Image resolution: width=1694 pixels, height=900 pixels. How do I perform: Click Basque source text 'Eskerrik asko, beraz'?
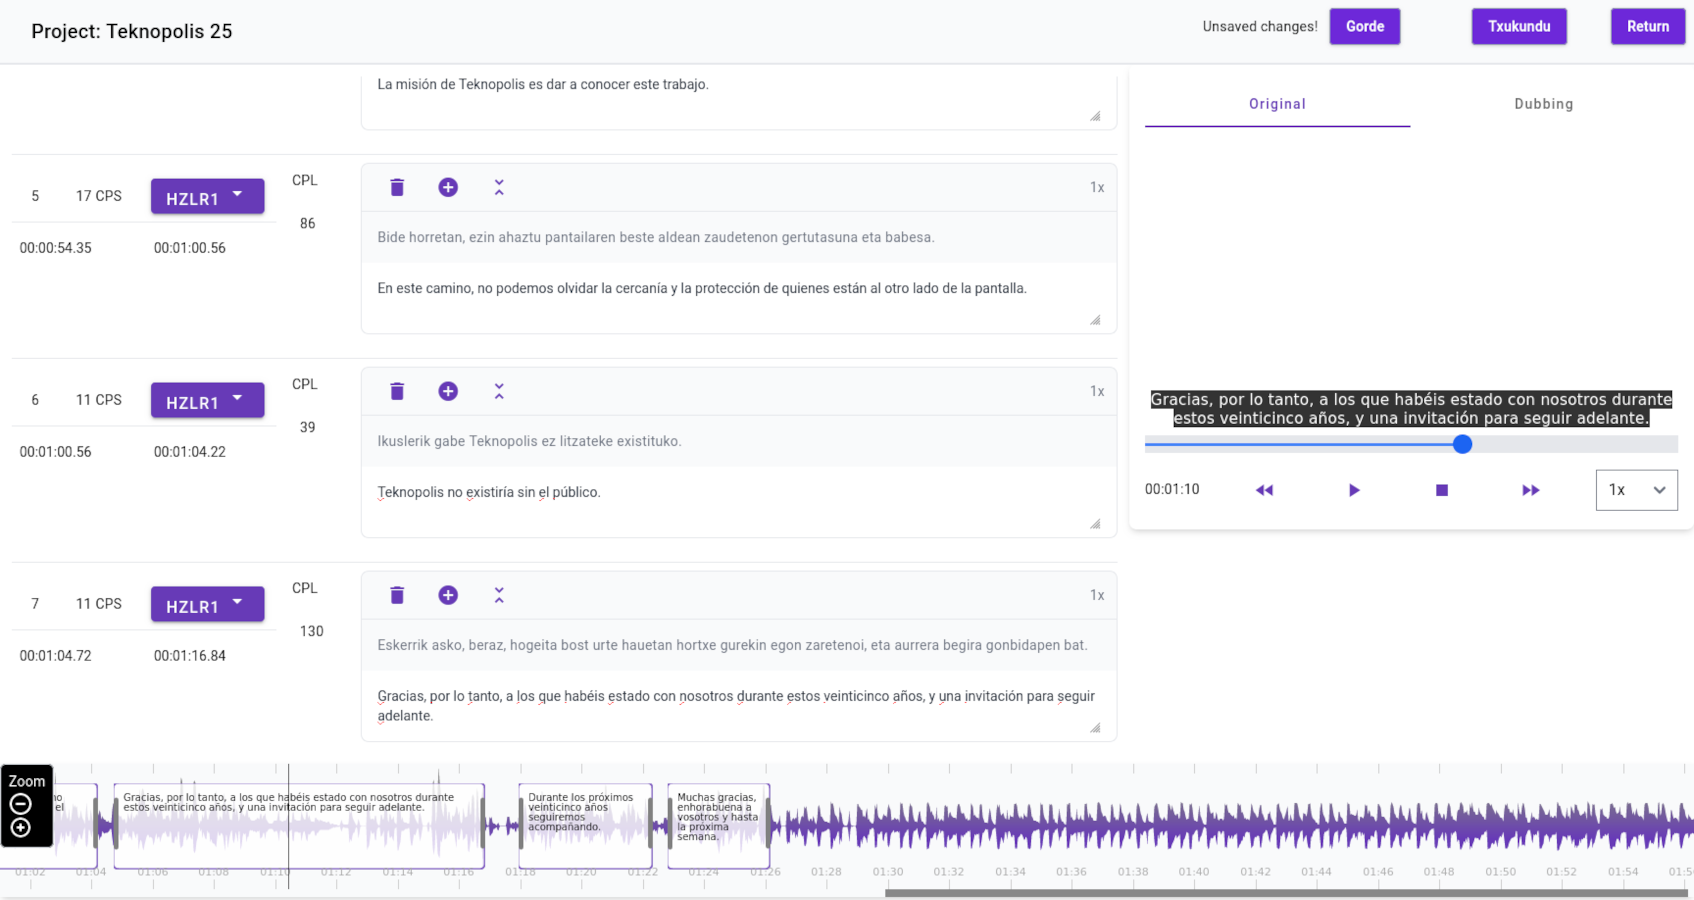click(732, 646)
